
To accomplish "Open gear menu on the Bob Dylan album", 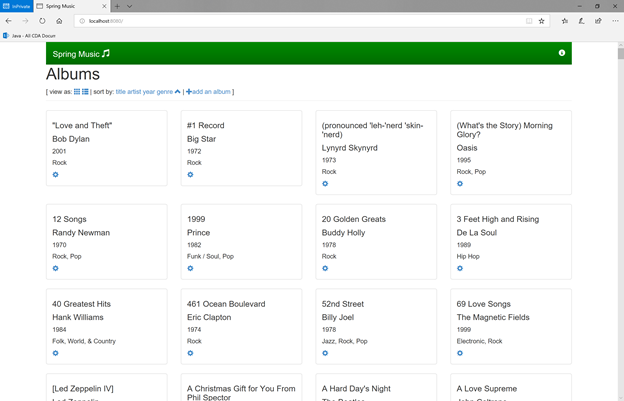I will [55, 175].
